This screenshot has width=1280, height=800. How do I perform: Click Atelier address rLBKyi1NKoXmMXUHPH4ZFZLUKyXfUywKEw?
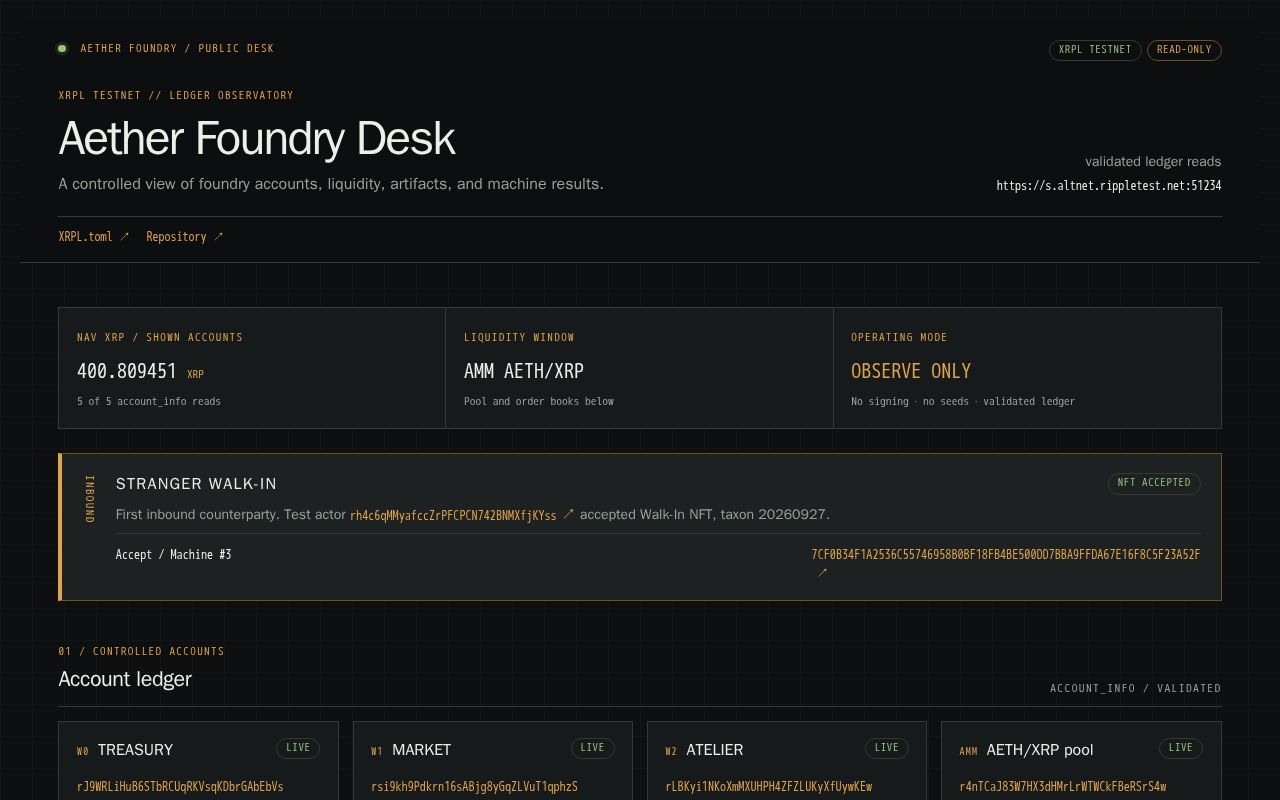pyautogui.click(x=768, y=787)
